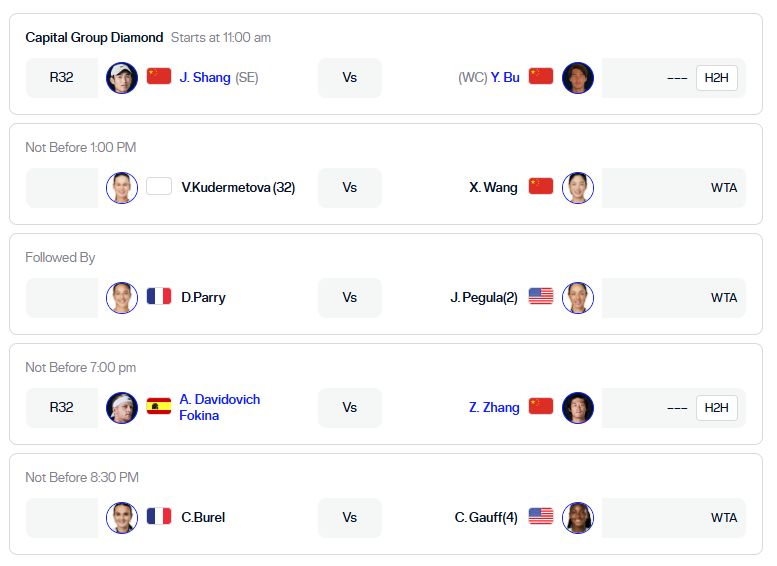Click C. Gauff's player photo
This screenshot has height=566, width=777.
tap(578, 518)
